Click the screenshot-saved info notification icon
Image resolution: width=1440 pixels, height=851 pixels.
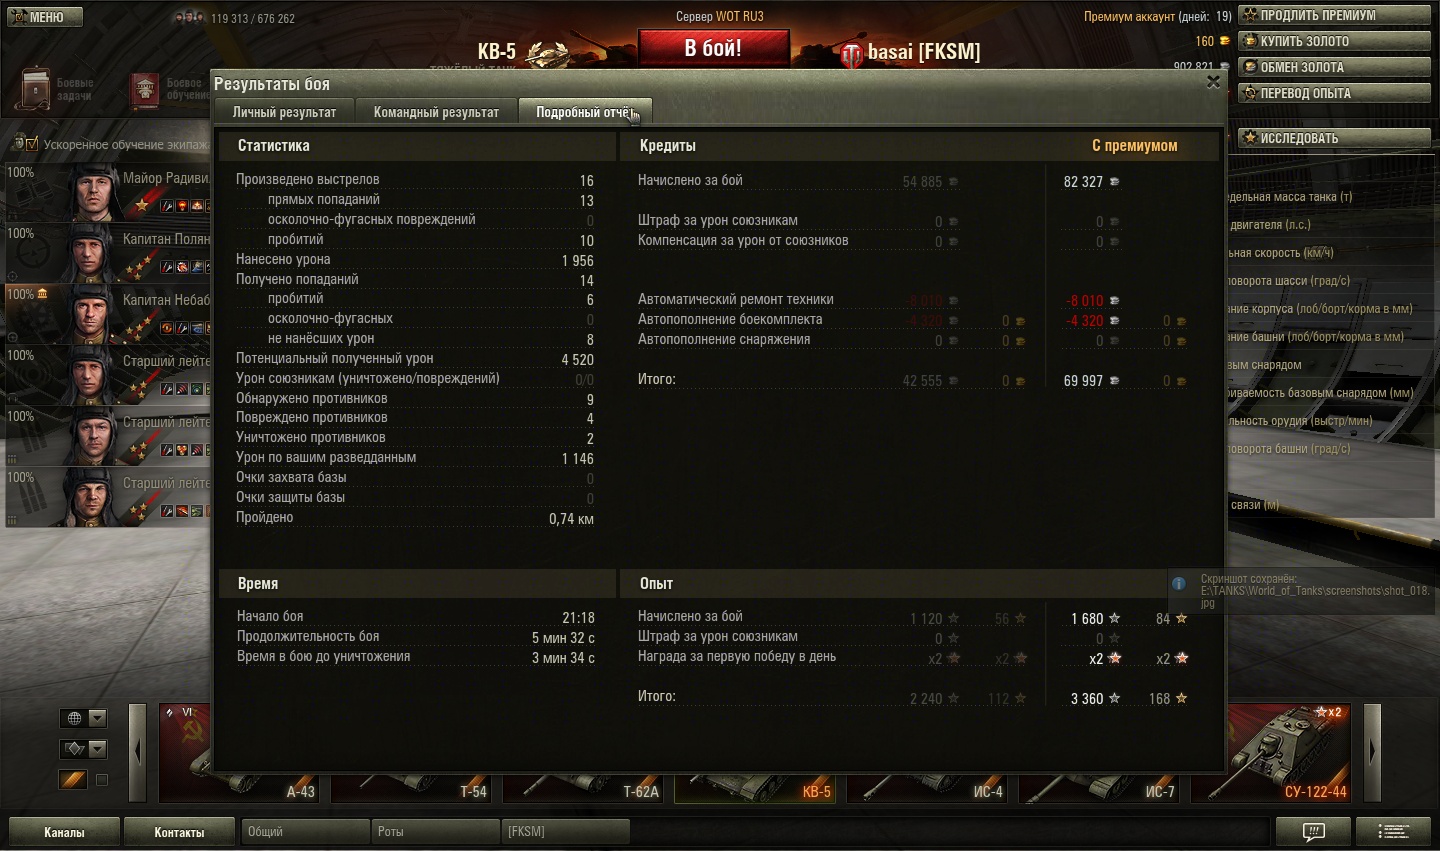coord(1179,583)
